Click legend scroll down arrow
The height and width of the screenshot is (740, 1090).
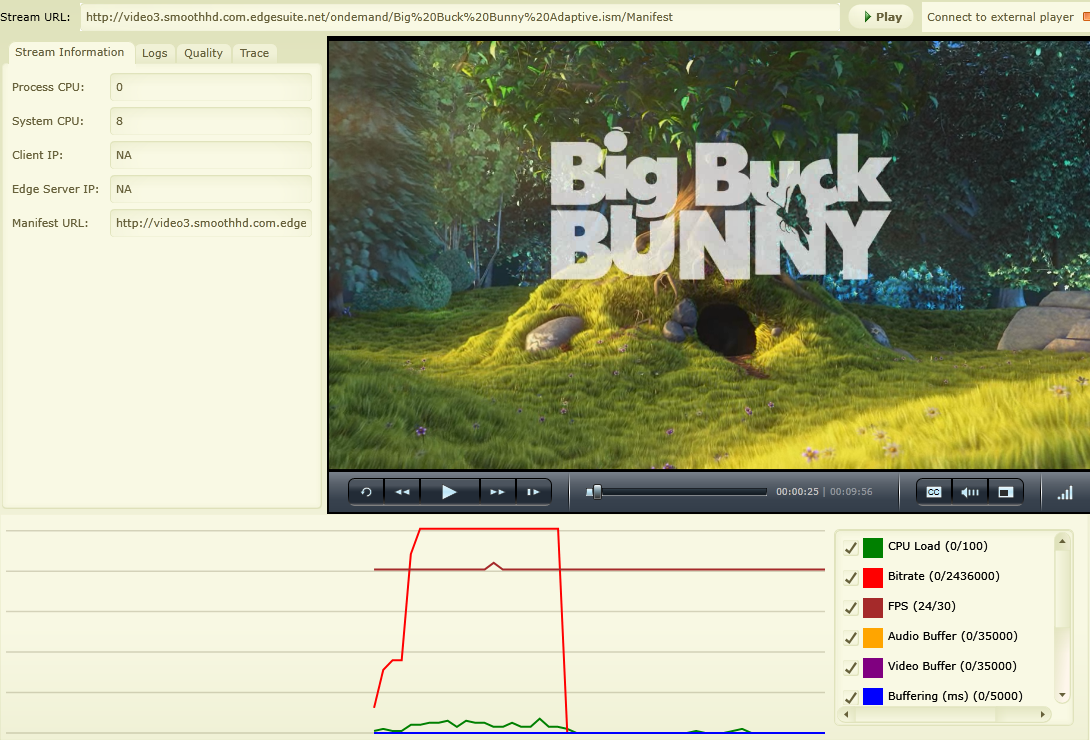1061,696
